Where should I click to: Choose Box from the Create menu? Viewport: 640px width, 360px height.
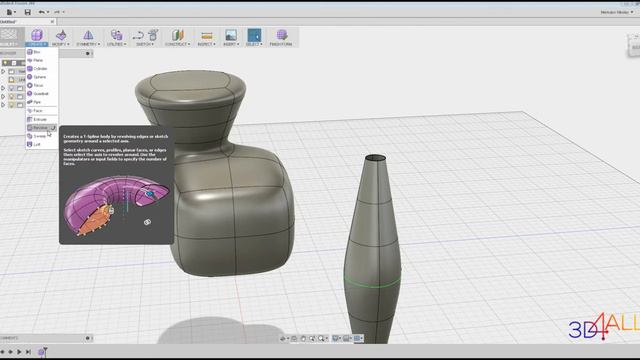tap(41, 52)
